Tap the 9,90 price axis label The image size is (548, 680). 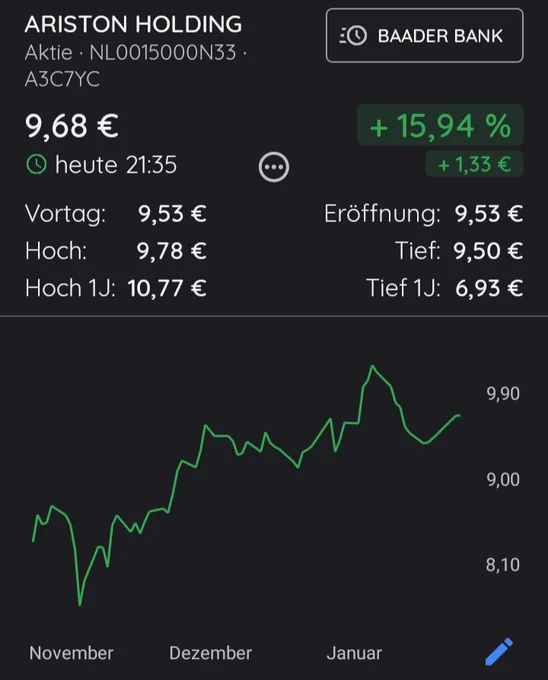[503, 394]
